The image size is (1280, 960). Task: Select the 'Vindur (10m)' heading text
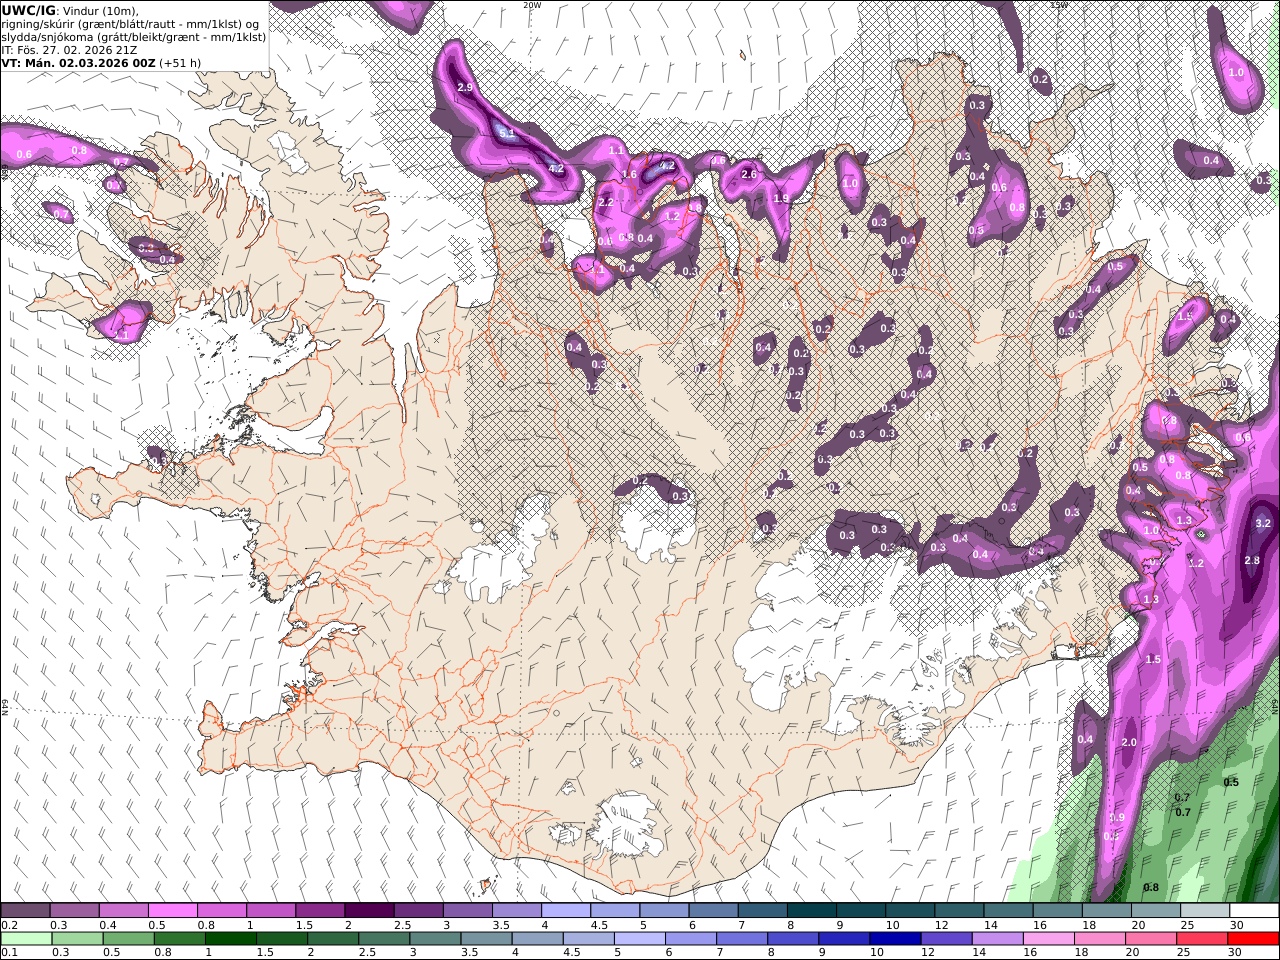tap(102, 10)
